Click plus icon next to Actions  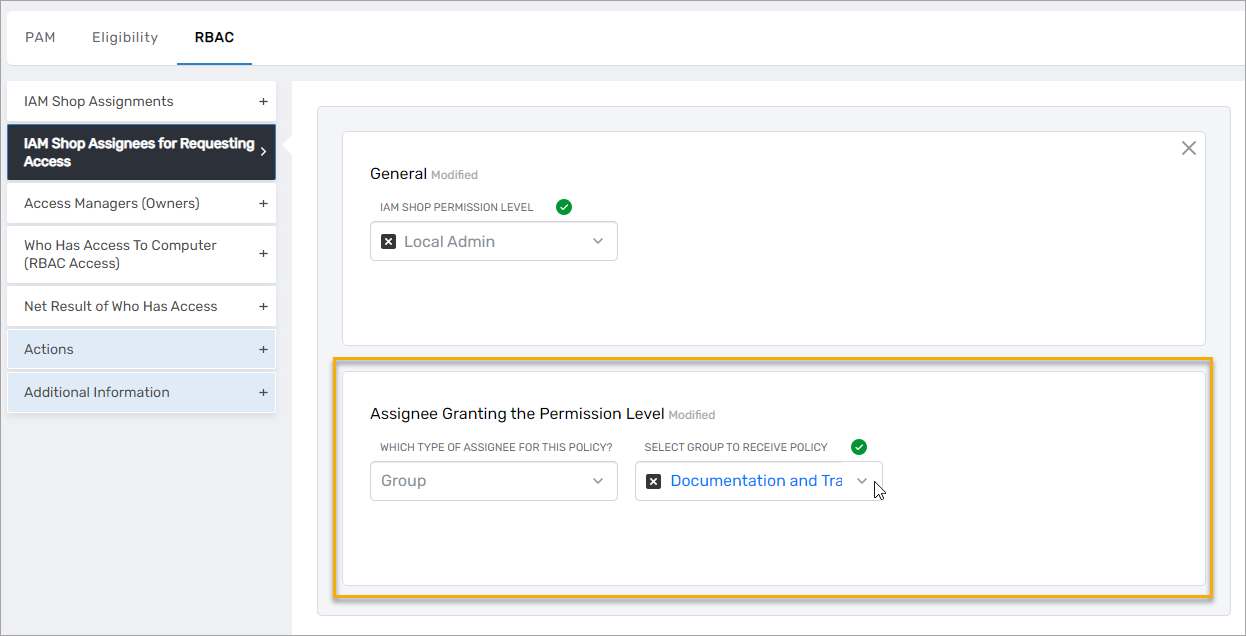point(263,349)
